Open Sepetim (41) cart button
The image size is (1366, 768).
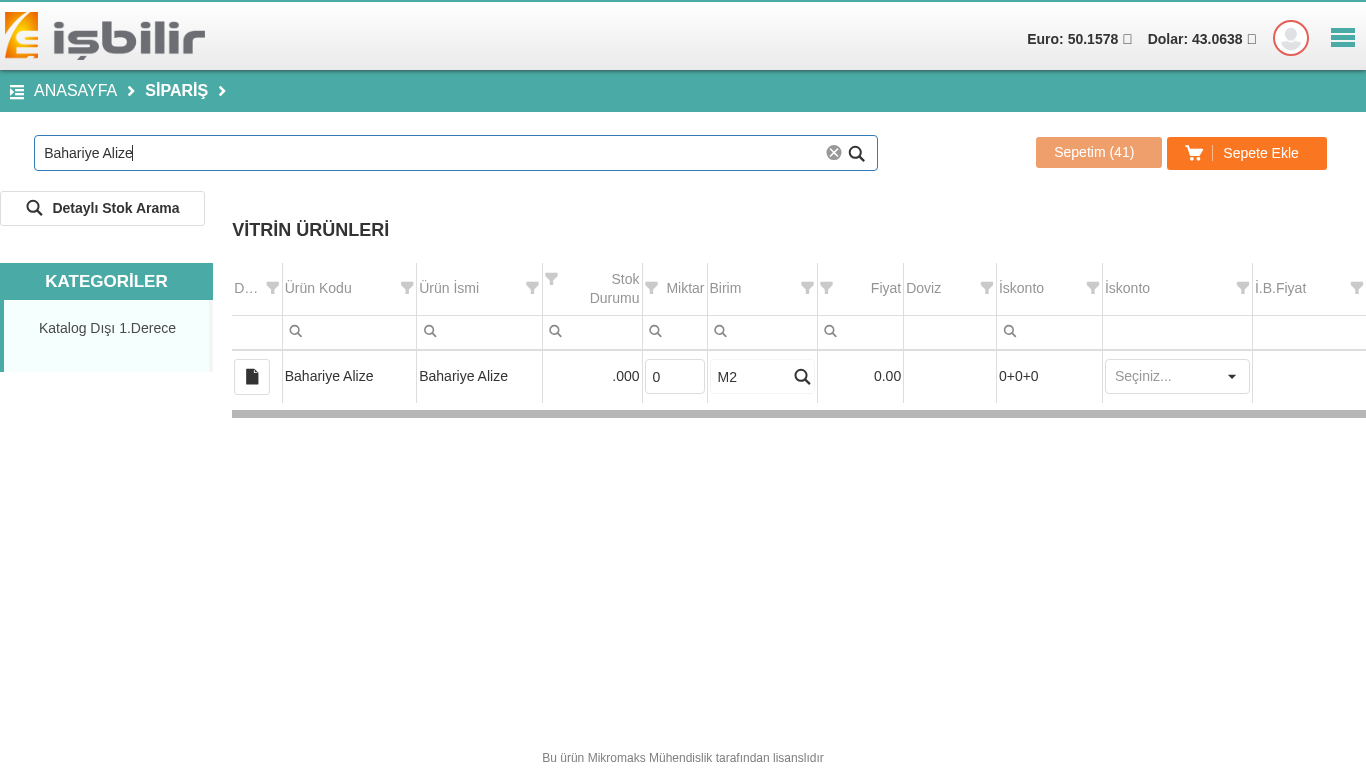click(x=1098, y=152)
